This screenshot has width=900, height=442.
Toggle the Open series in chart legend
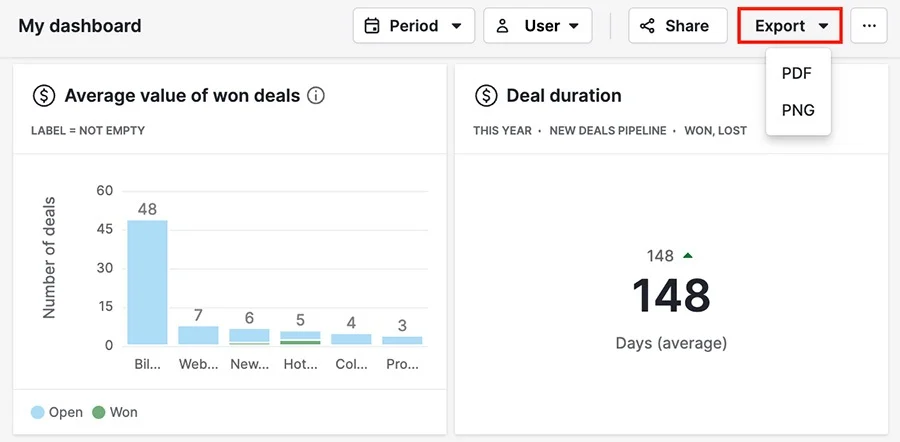[x=57, y=412]
